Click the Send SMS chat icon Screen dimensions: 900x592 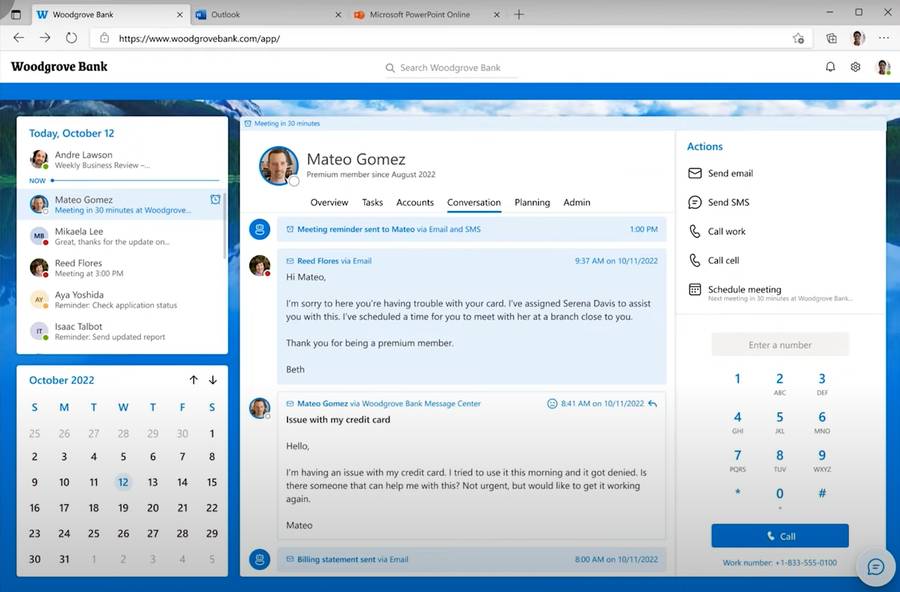coord(695,202)
